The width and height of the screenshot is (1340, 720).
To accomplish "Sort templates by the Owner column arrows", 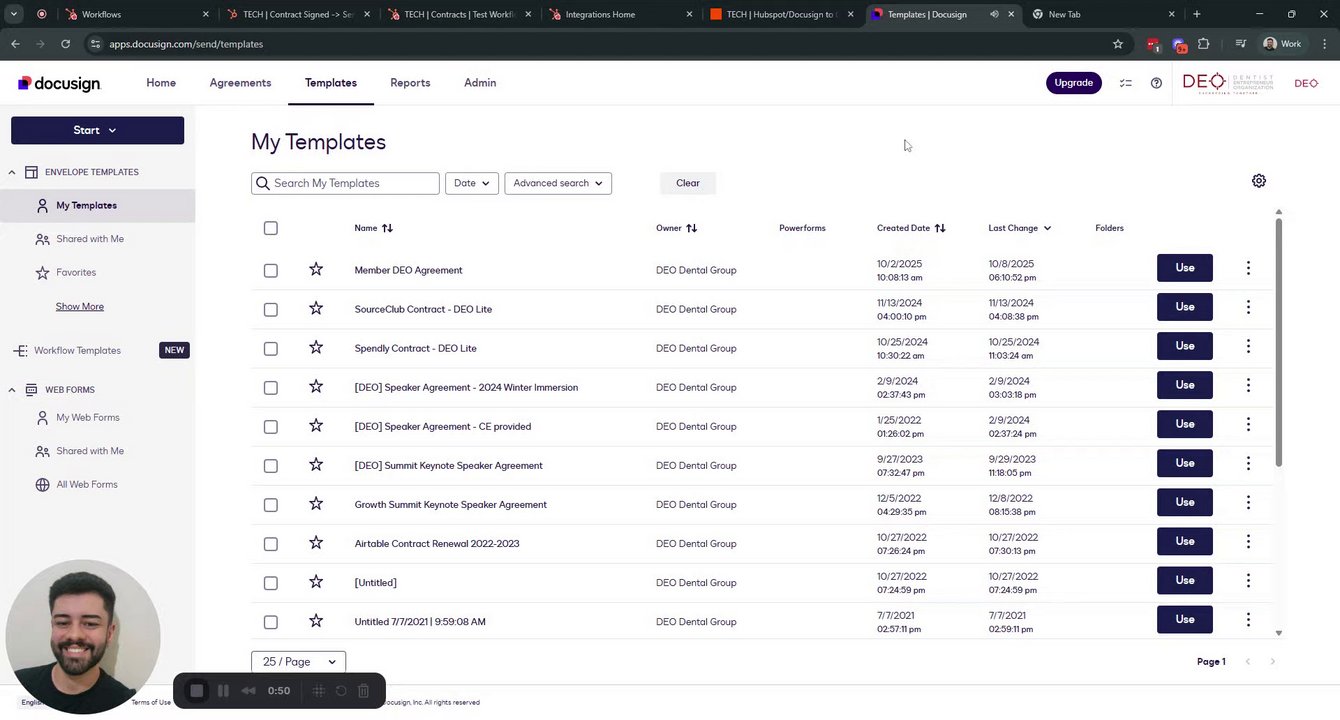I will coord(691,228).
